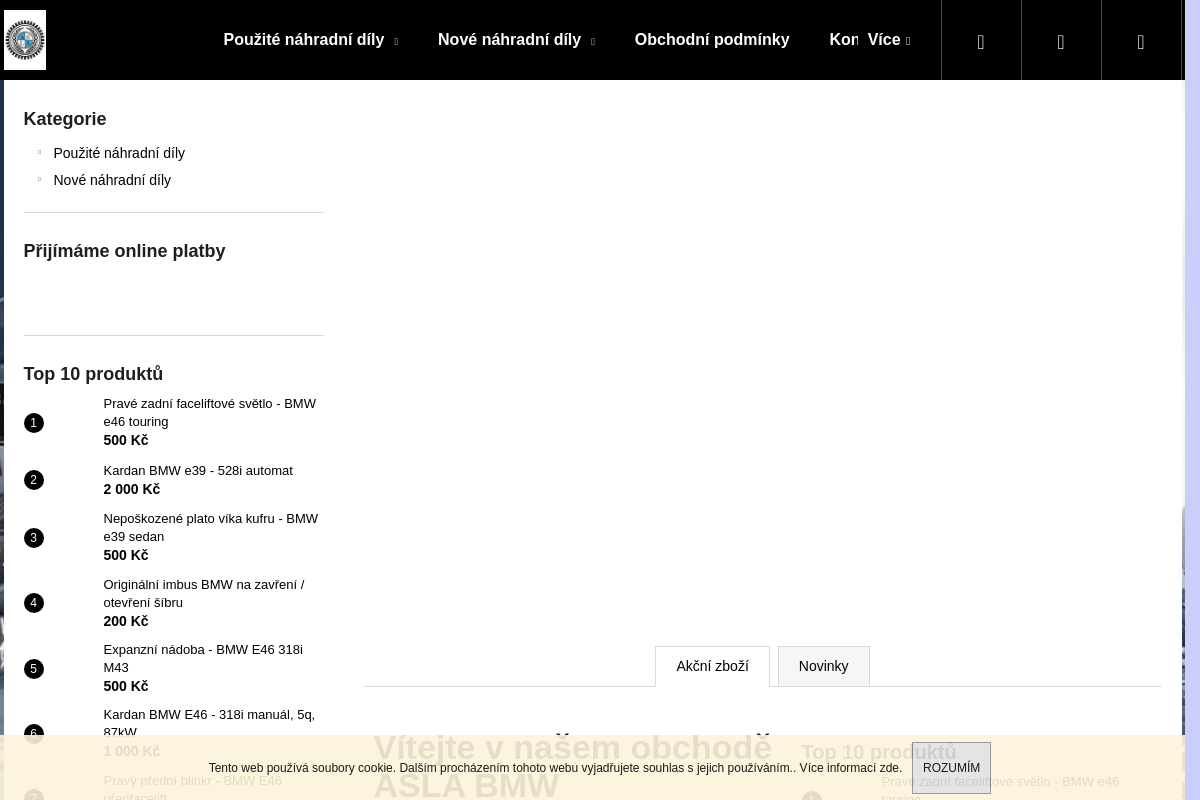Click the Top 10 produktů sidebar heading

pos(93,374)
